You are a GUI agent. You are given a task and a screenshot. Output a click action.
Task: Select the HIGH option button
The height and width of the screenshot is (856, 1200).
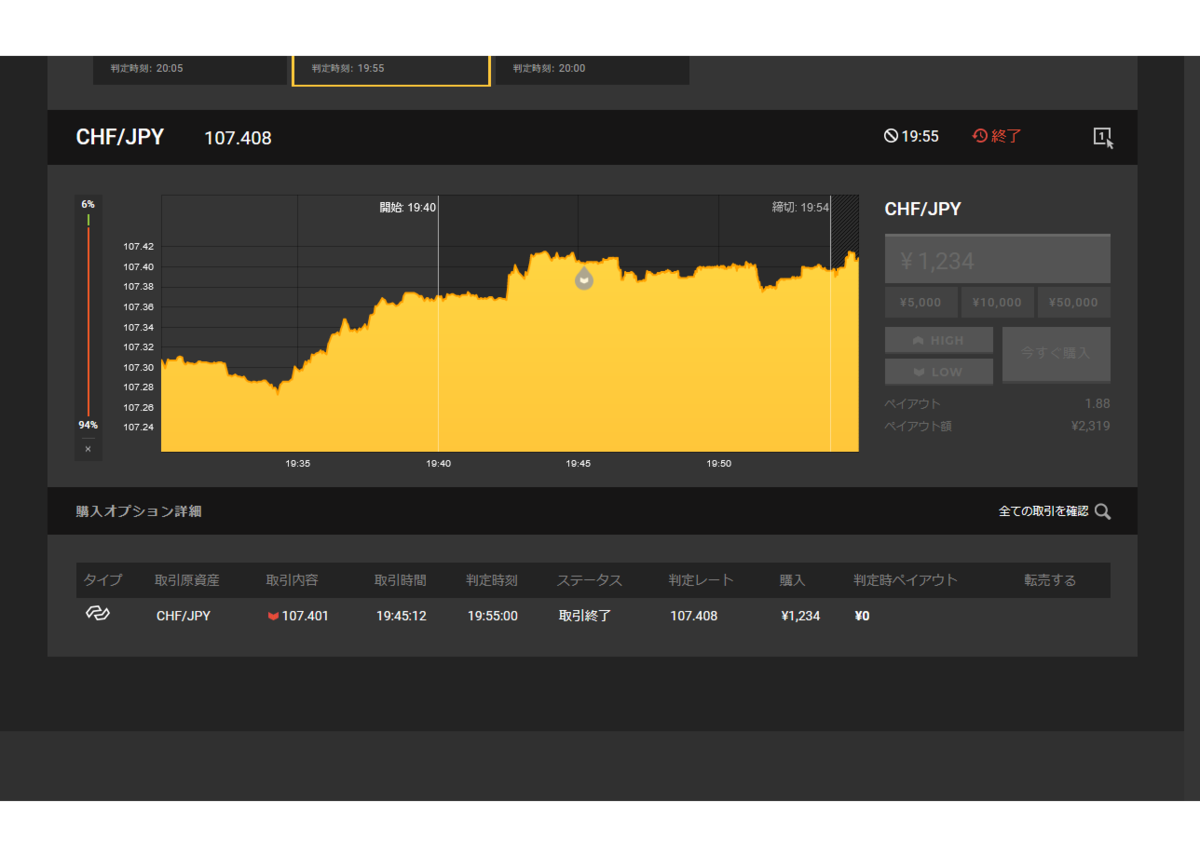pyautogui.click(x=939, y=340)
